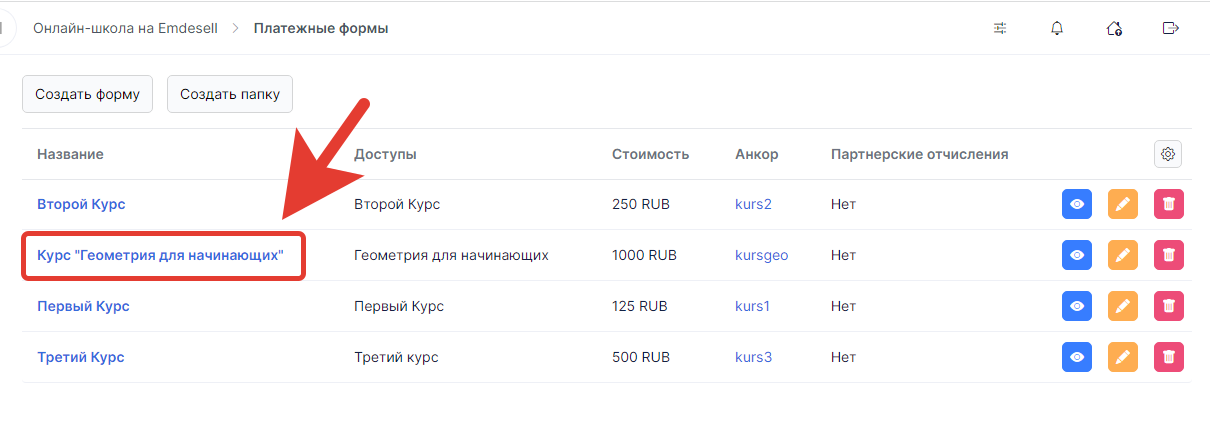1210x432 pixels.
Task: Open the notifications bell icon
Action: (x=1057, y=28)
